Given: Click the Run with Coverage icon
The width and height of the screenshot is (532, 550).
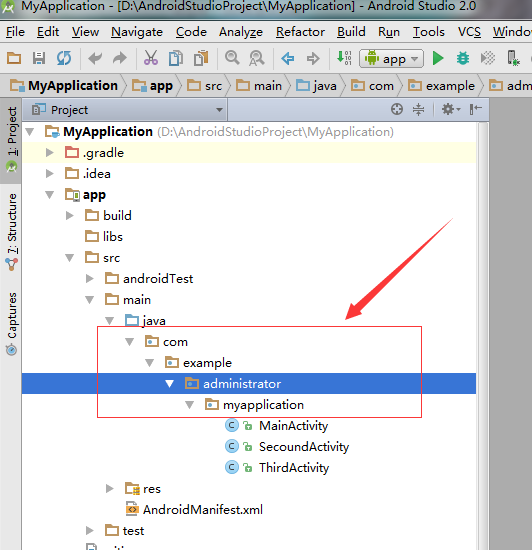Looking at the screenshot, I should (x=488, y=58).
